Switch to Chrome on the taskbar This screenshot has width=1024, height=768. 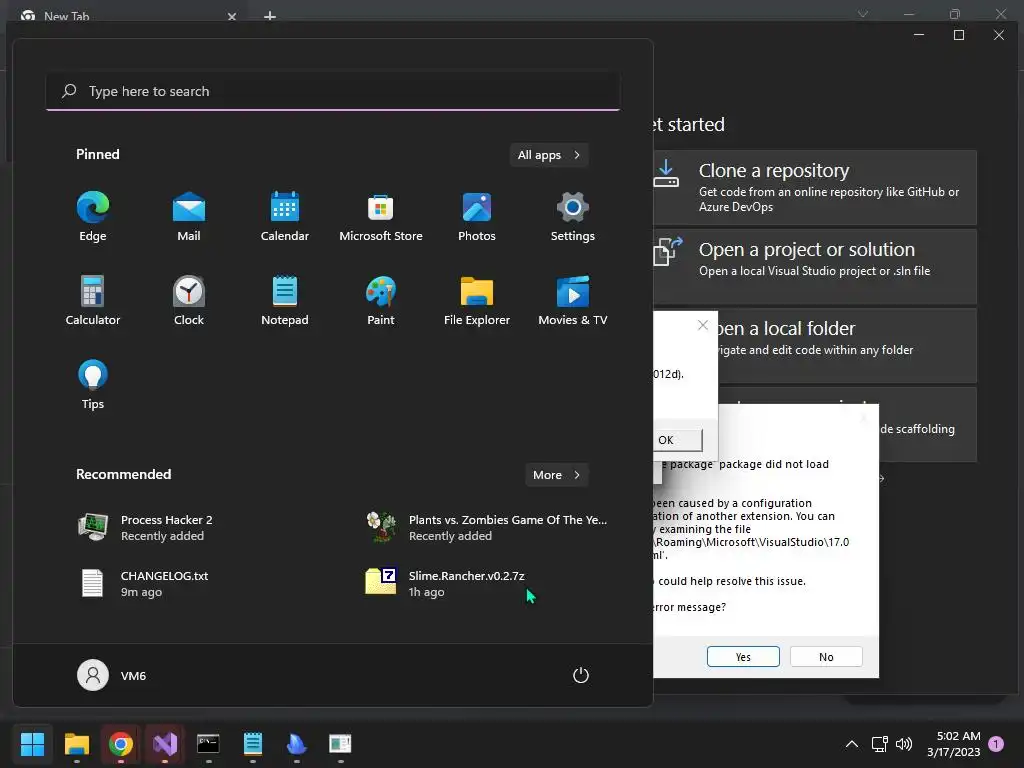point(121,744)
